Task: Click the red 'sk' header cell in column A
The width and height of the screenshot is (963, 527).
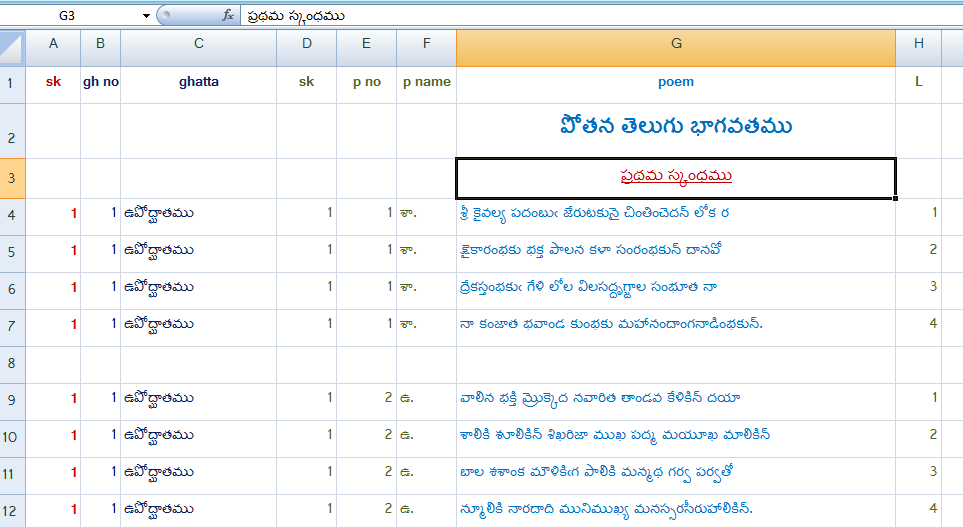Action: point(53,82)
